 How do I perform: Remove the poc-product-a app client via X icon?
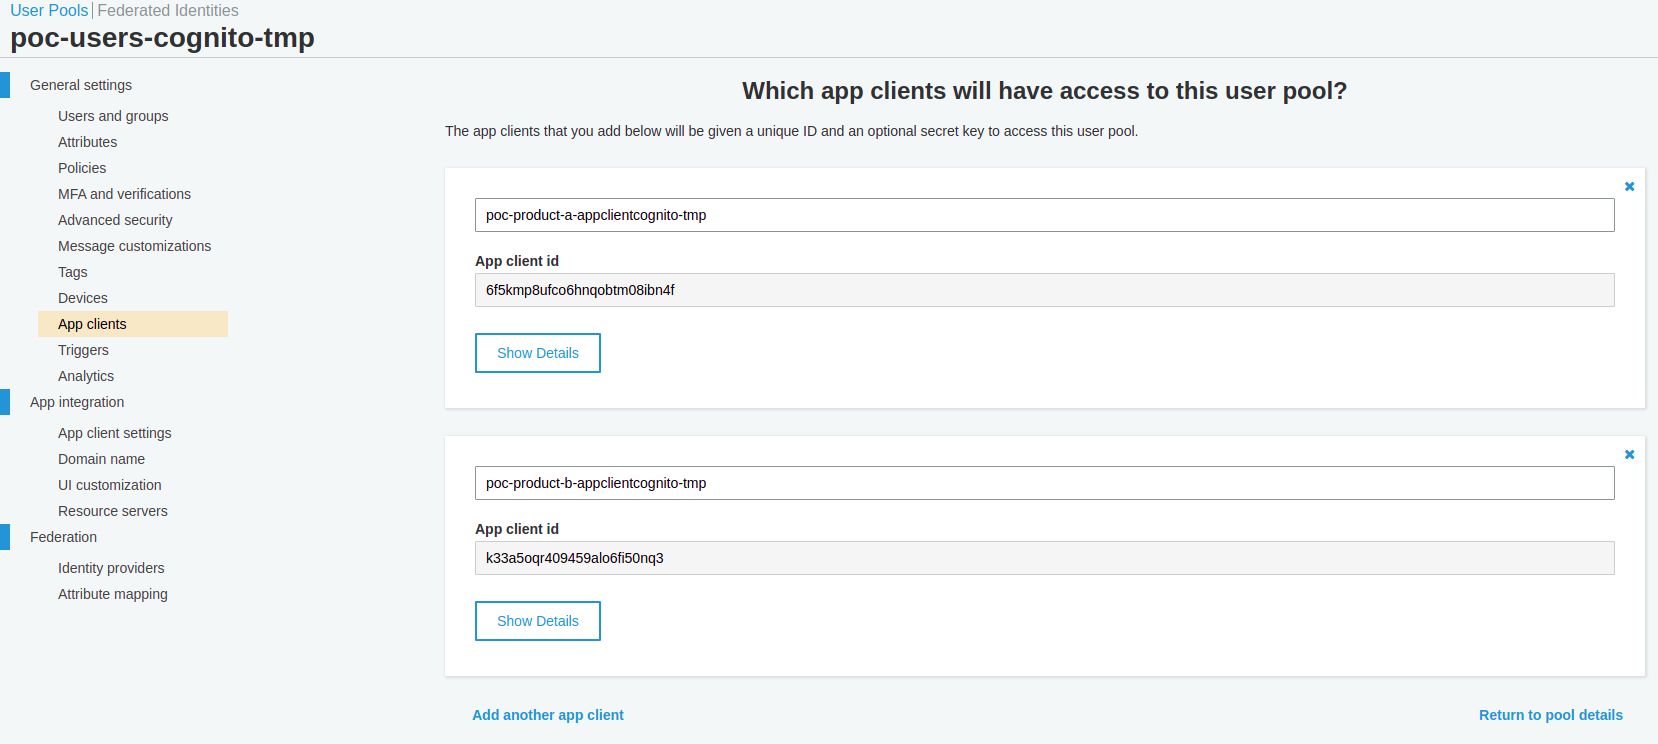click(x=1629, y=187)
